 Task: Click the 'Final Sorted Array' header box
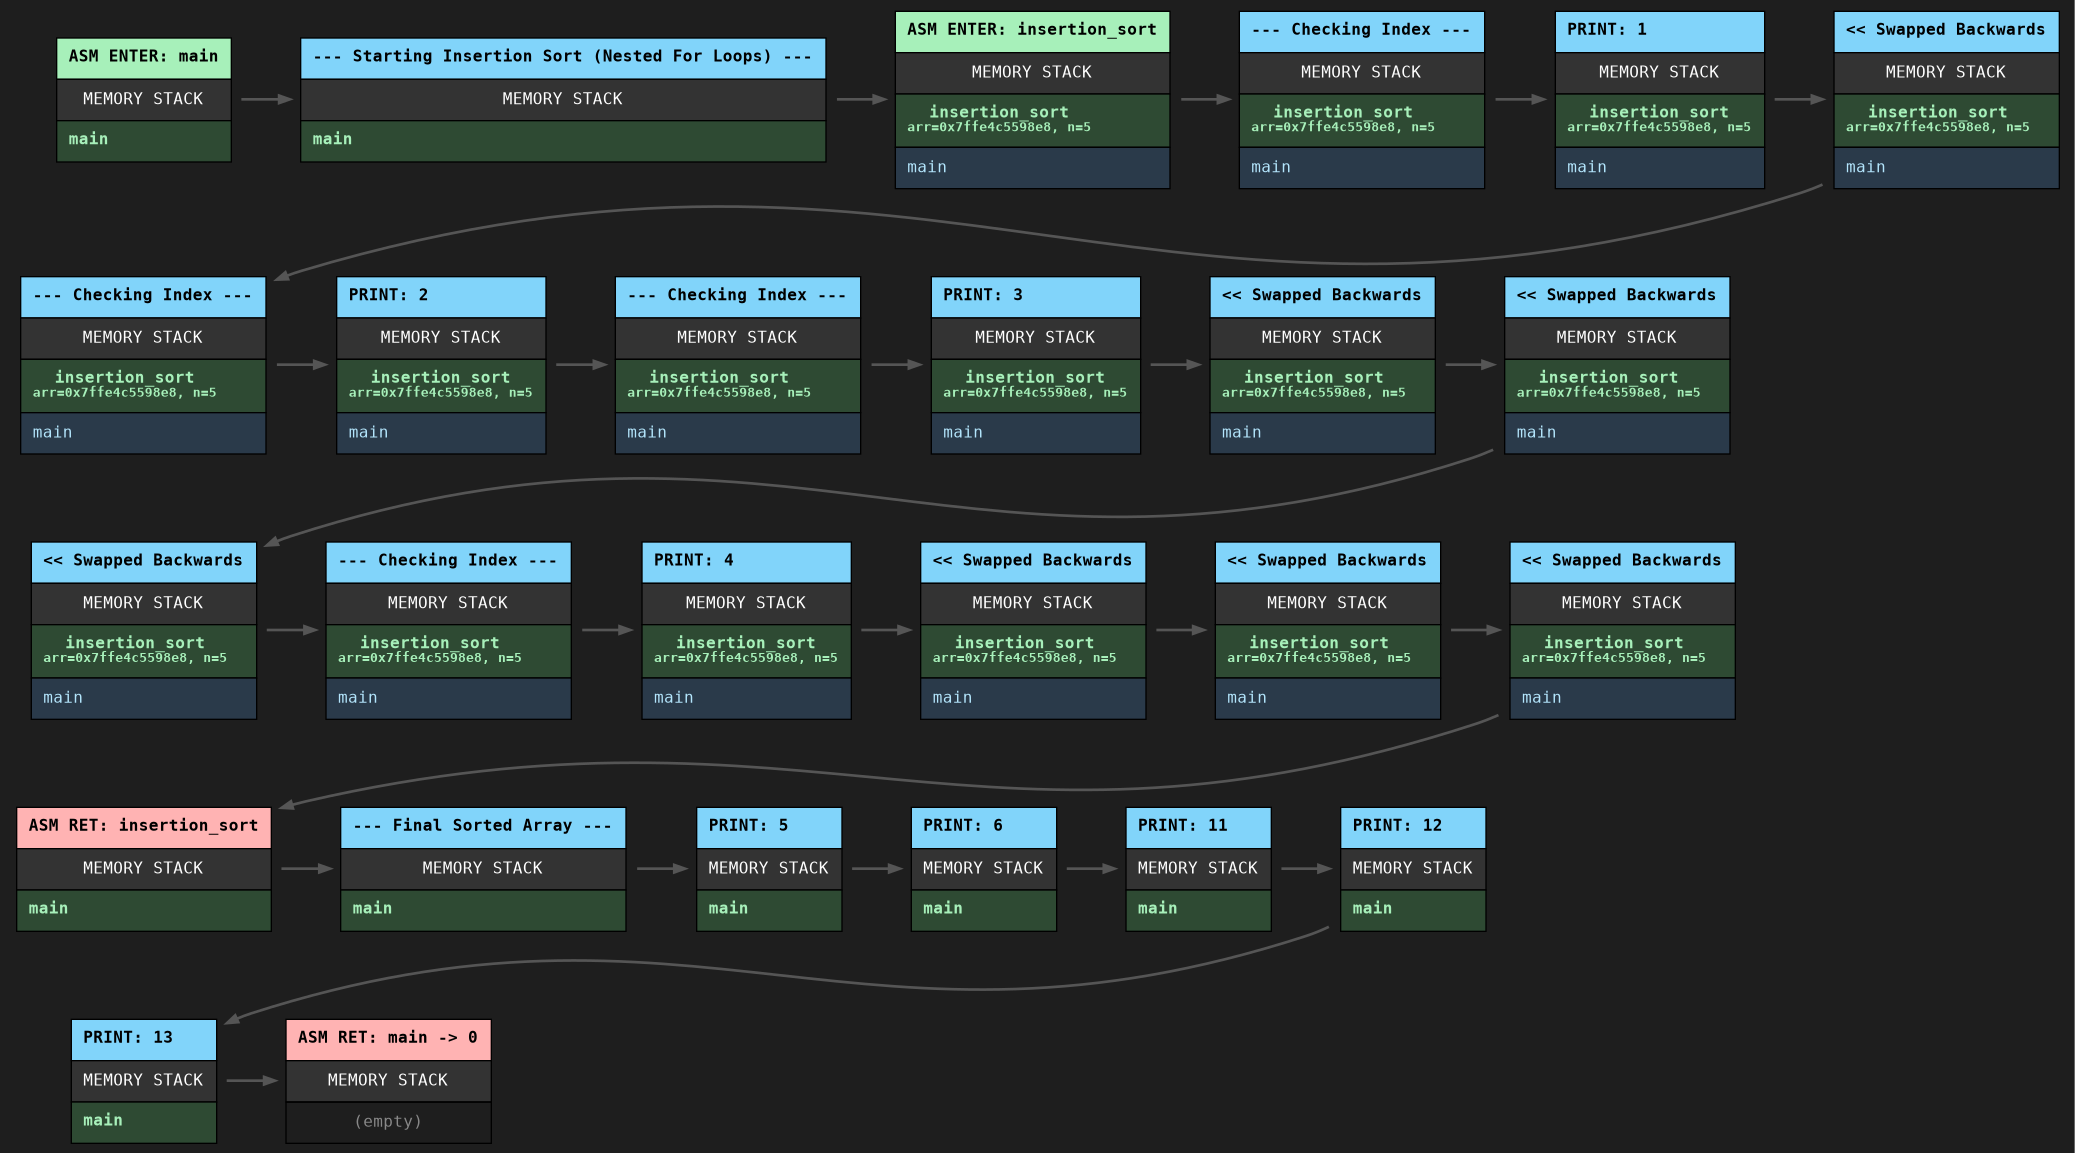click(482, 826)
